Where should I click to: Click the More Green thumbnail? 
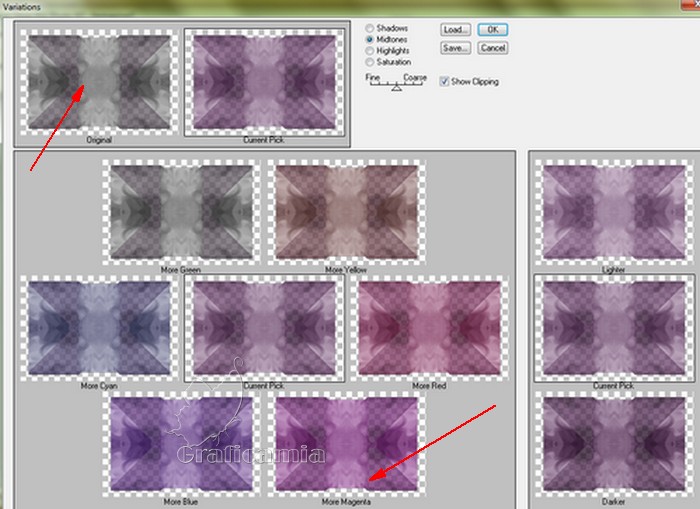click(x=181, y=213)
